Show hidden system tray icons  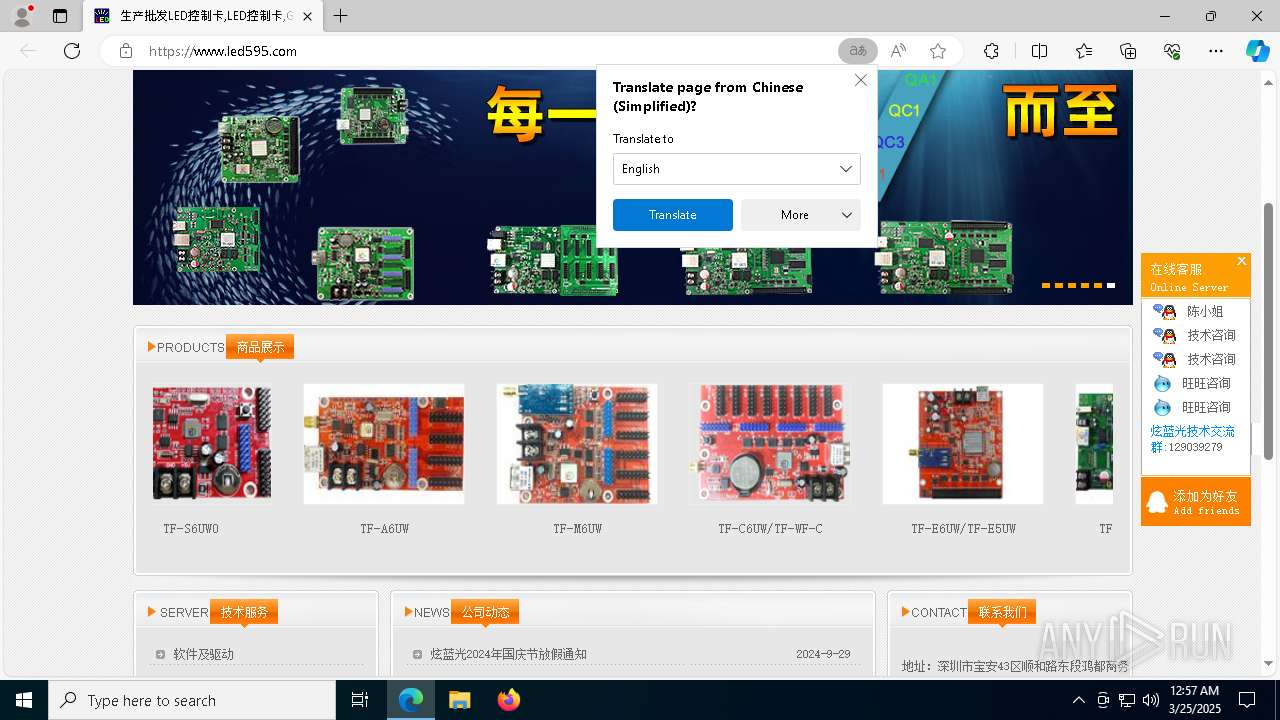coord(1078,700)
